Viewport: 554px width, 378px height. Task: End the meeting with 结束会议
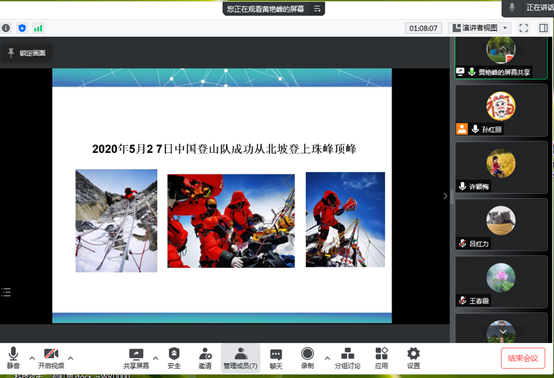pos(523,358)
